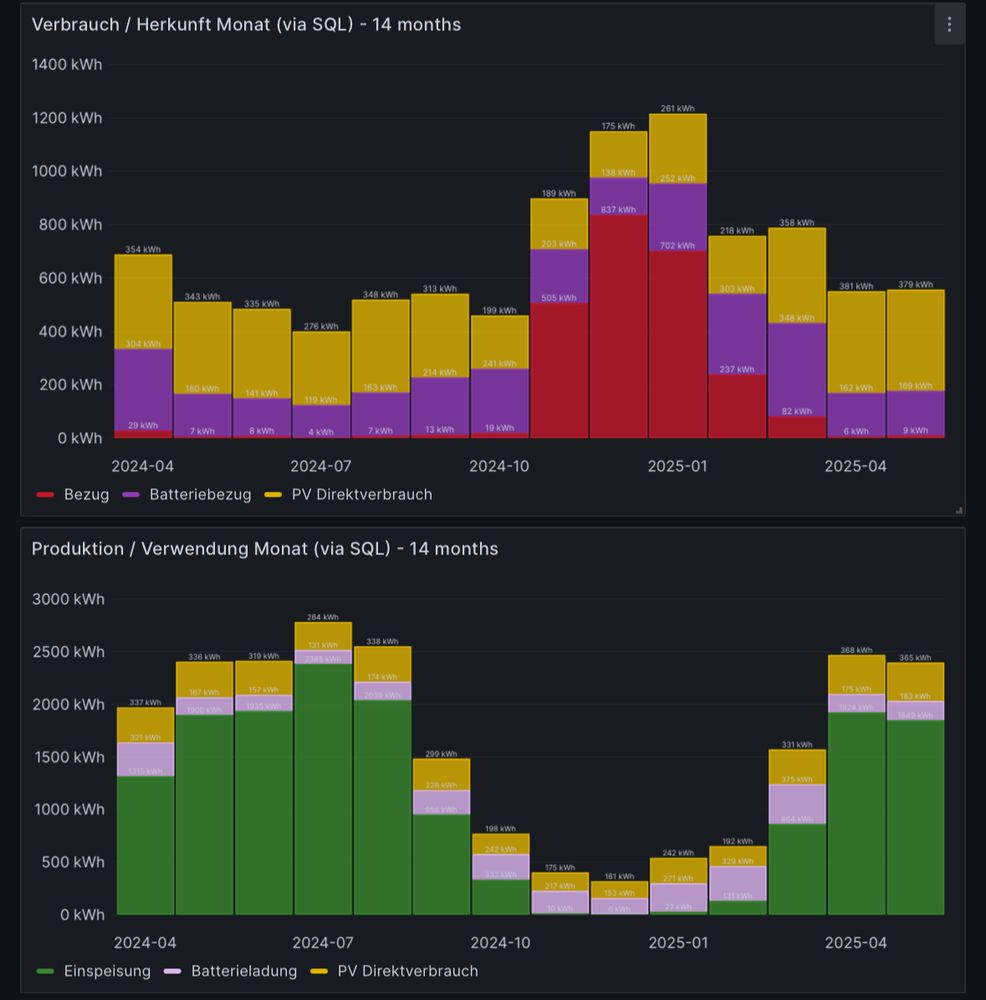
Task: Open the three-dot menu of the Verbrauch panel
Action: pos(949,24)
